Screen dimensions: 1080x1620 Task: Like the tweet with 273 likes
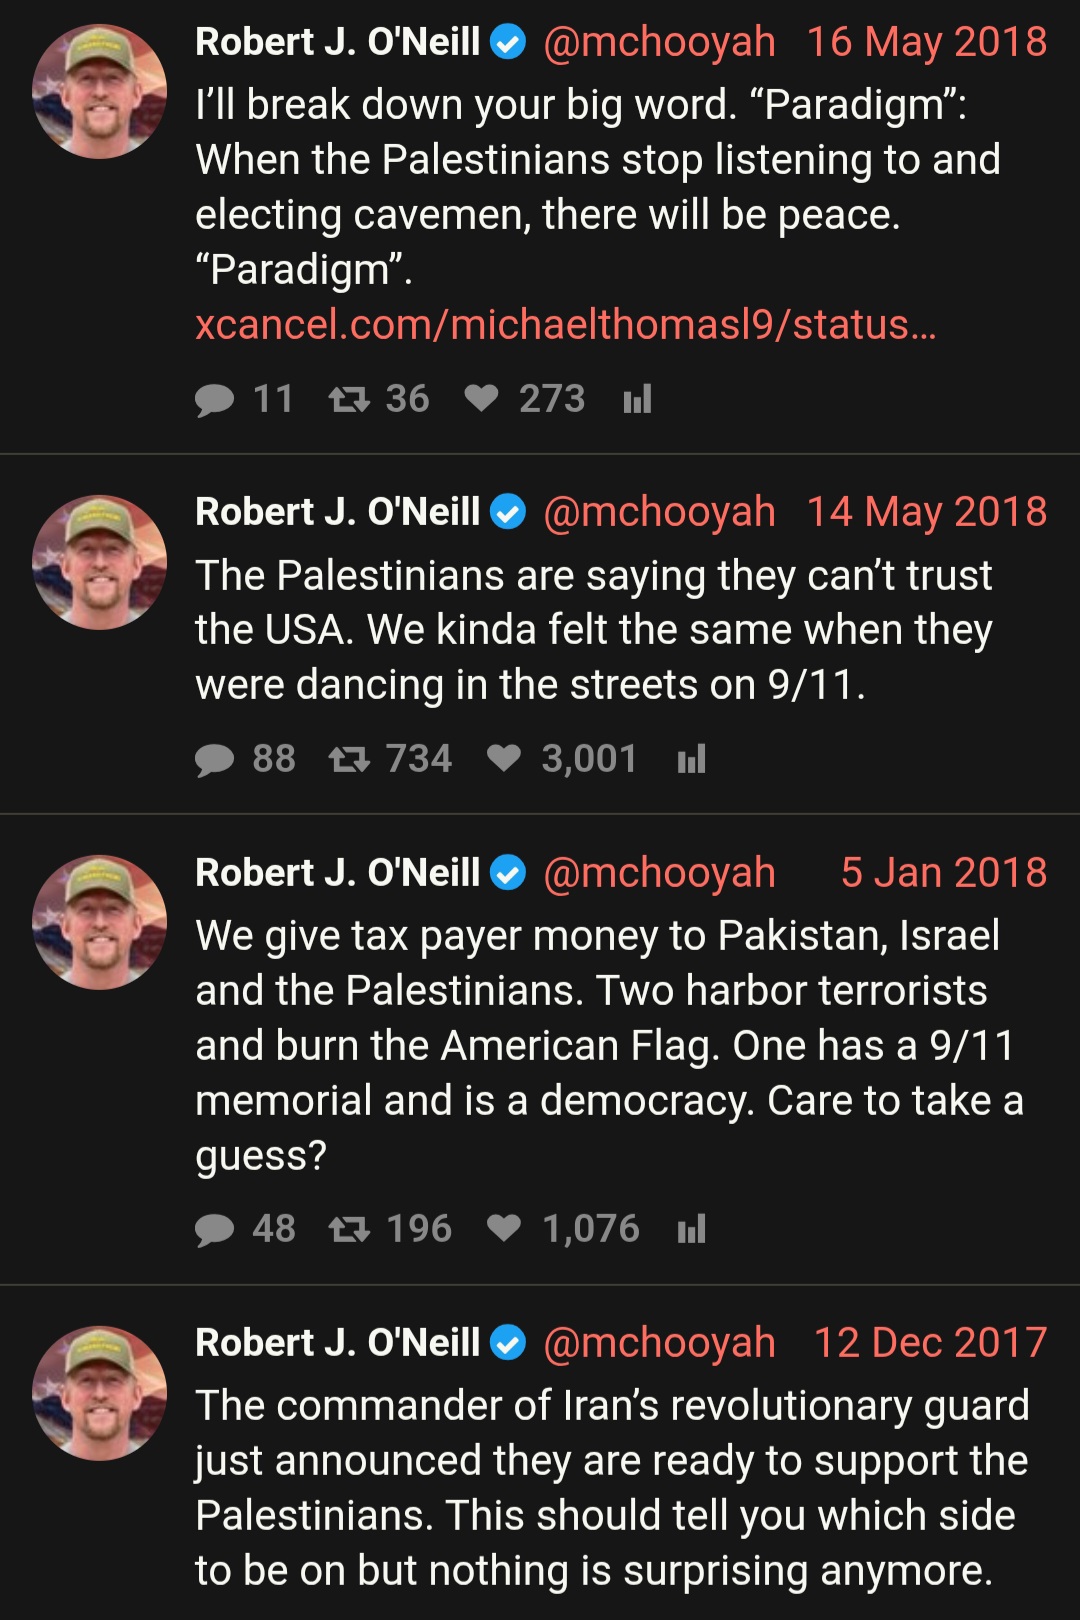[x=481, y=399]
